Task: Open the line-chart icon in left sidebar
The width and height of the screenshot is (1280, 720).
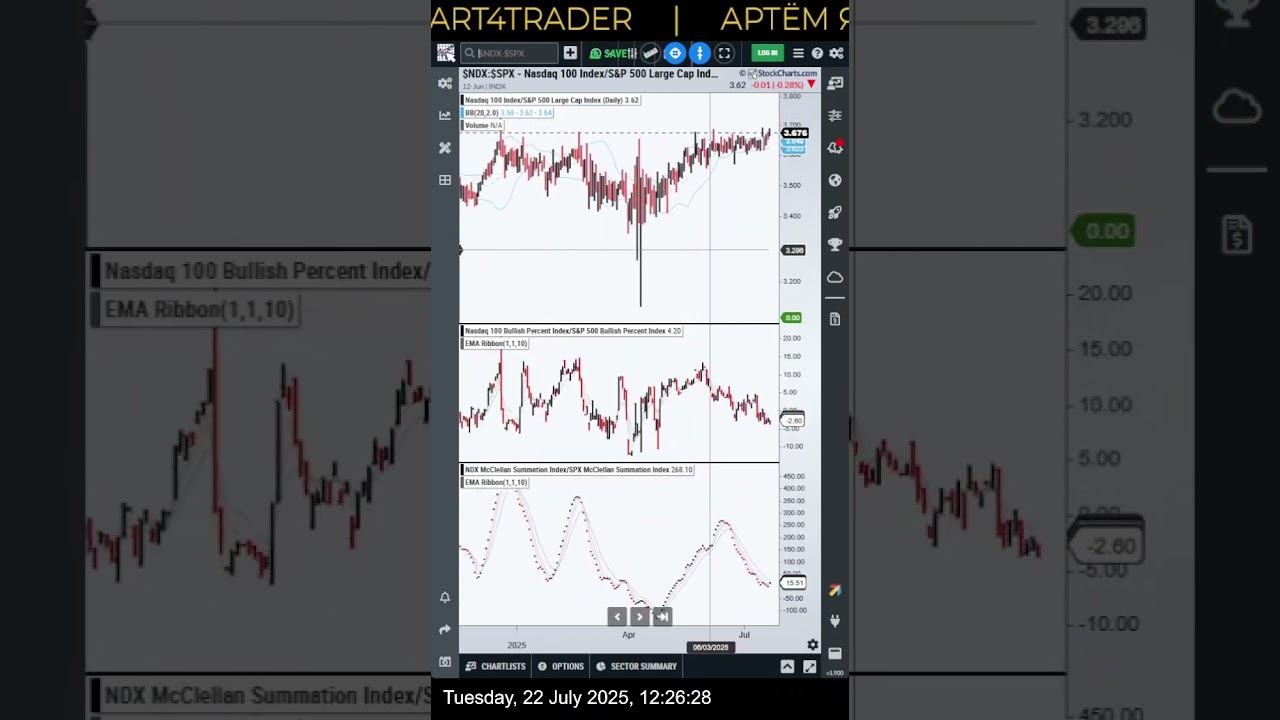Action: tap(445, 115)
